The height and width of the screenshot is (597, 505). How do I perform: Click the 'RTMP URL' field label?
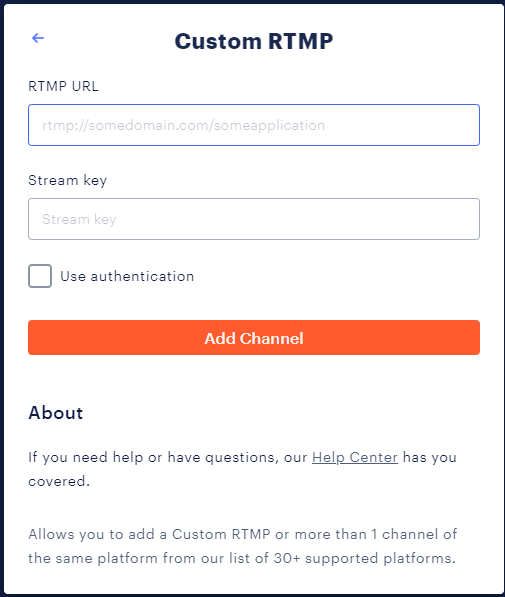pyautogui.click(x=64, y=86)
